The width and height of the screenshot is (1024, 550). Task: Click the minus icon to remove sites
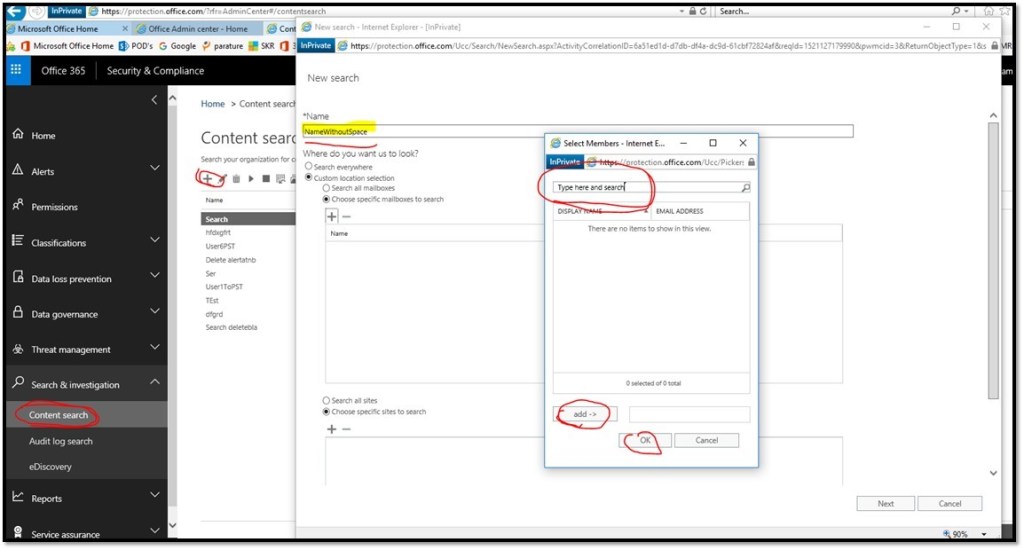point(347,429)
